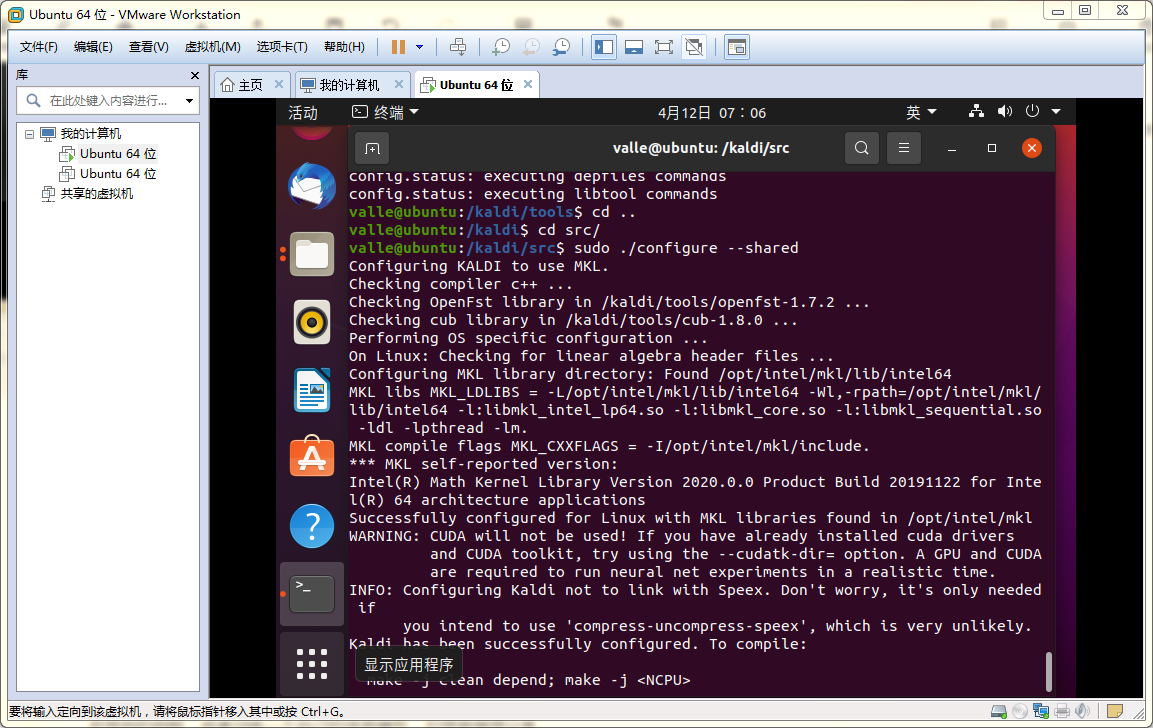Open the Help icon in the dock
This screenshot has width=1153, height=728.
[312, 526]
